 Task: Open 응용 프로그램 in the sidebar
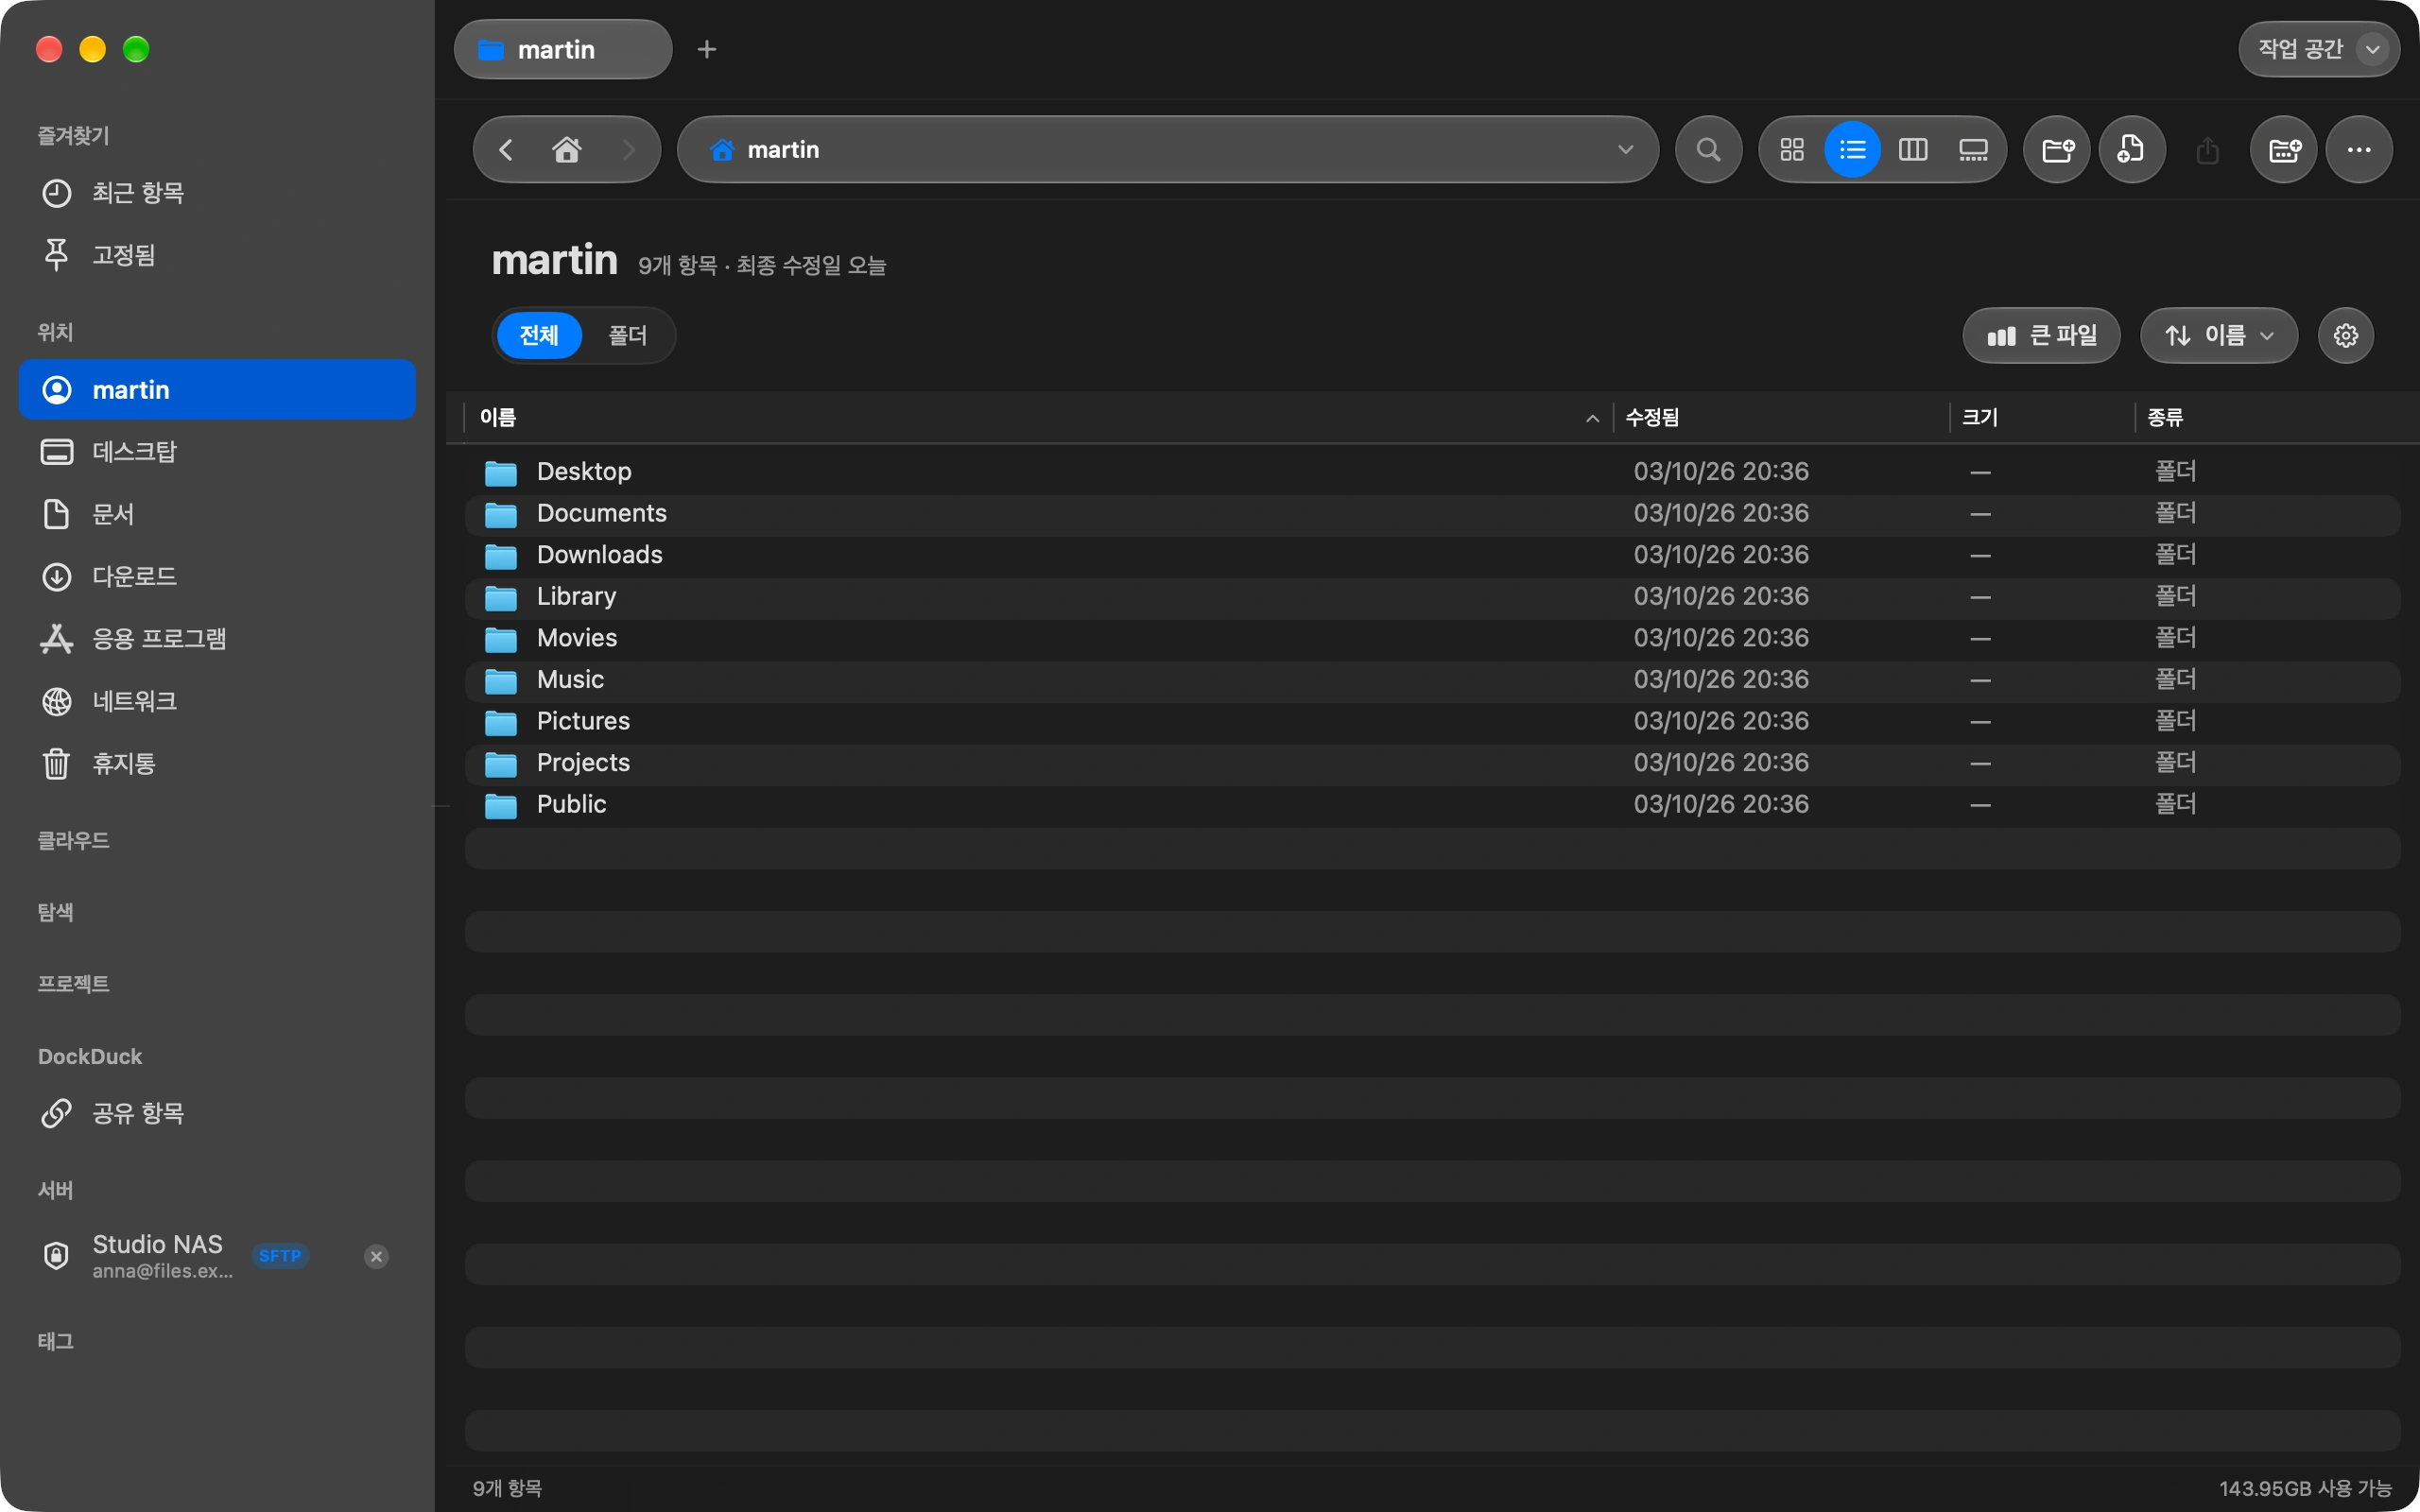pos(217,639)
